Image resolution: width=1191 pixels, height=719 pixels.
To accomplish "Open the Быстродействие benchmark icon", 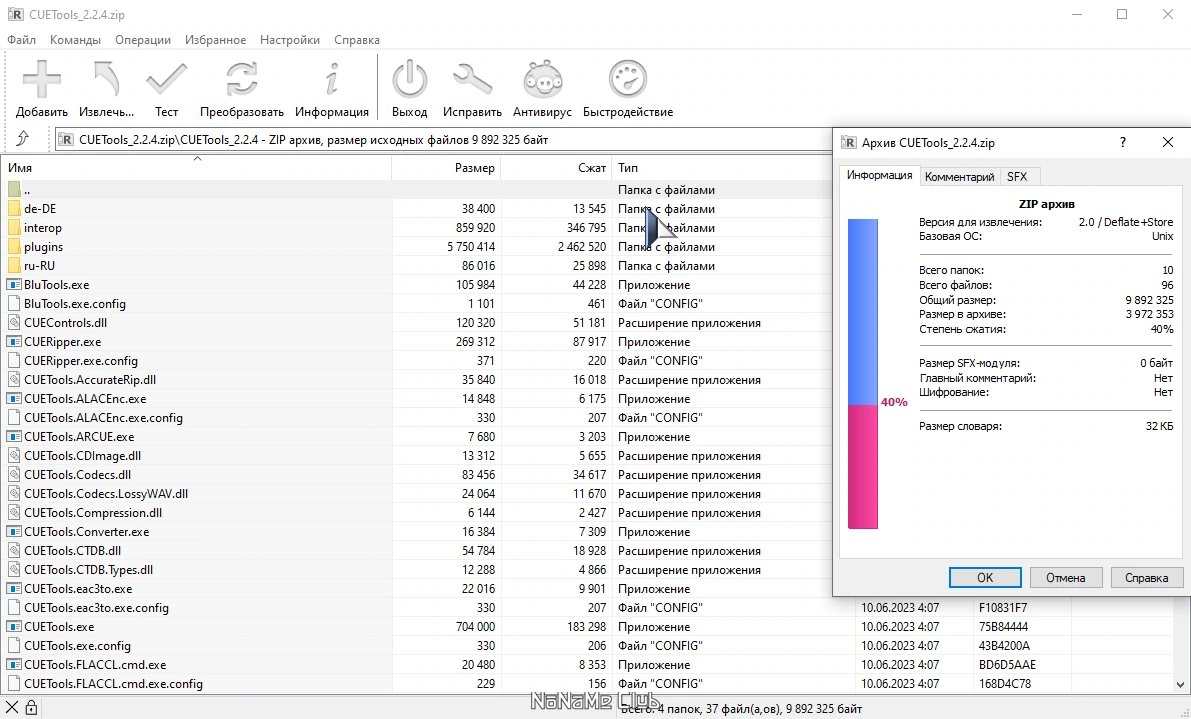I will (627, 80).
